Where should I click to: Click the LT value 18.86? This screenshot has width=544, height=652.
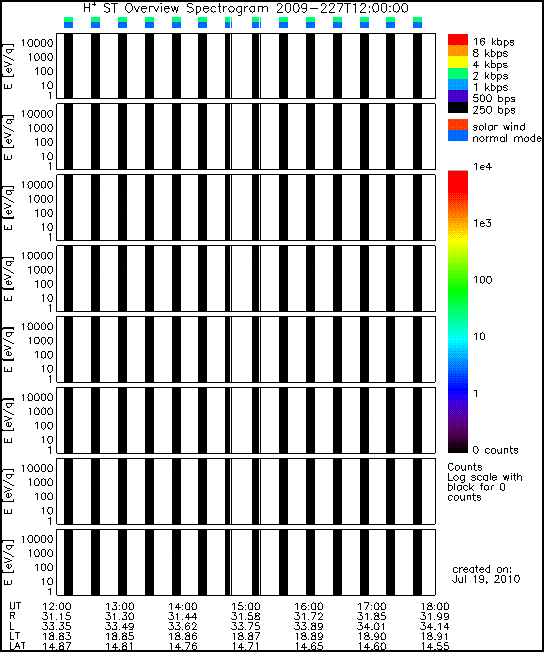(x=183, y=636)
